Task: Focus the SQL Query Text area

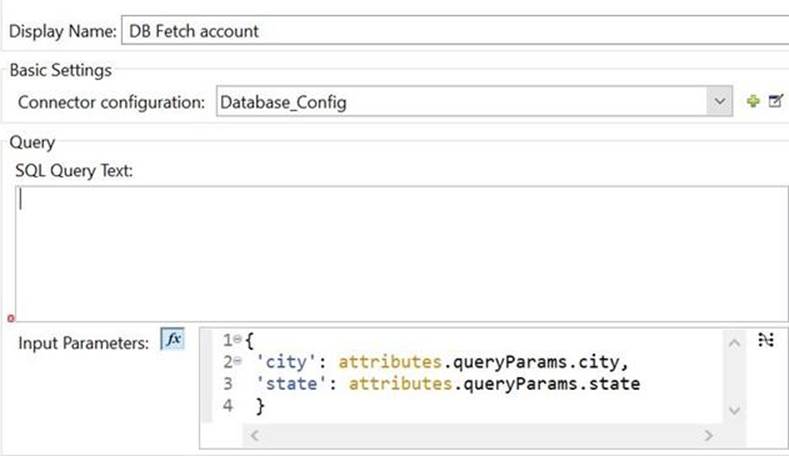Action: tap(400, 252)
